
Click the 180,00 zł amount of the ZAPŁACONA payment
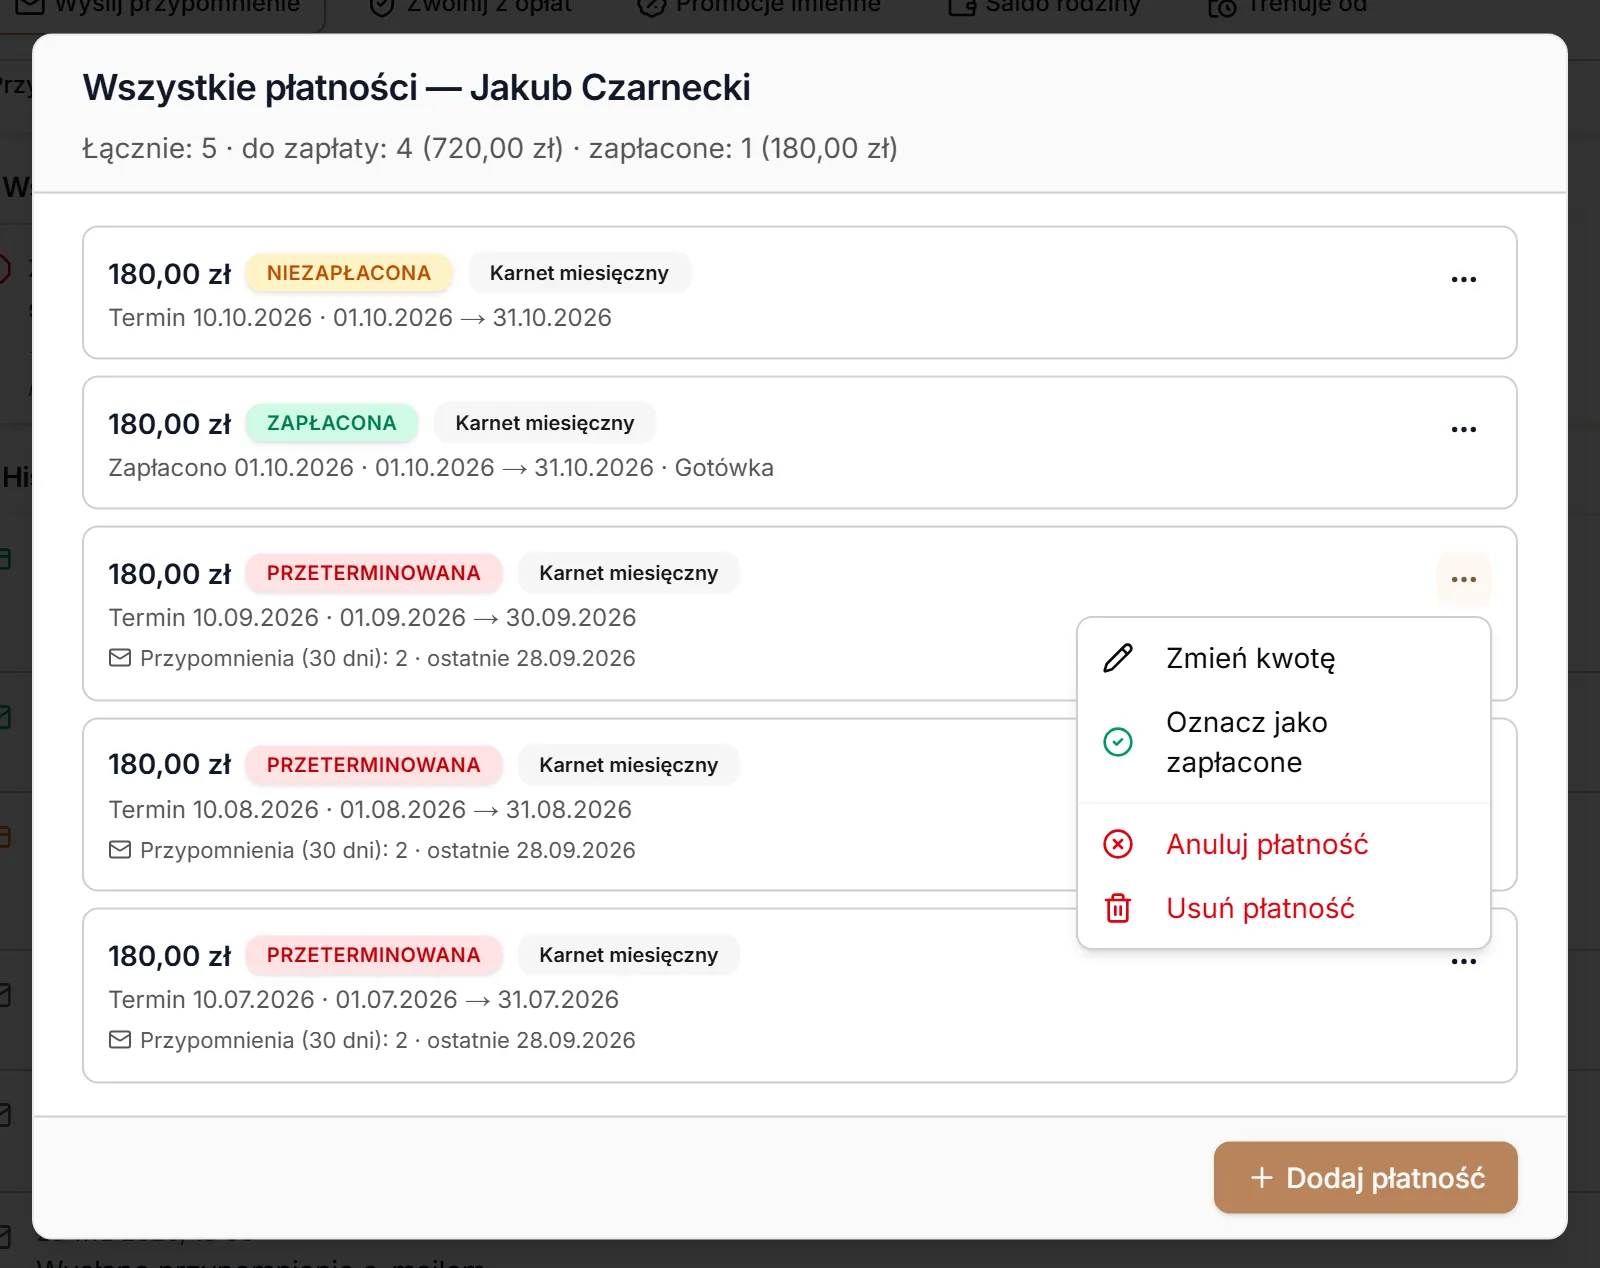pyautogui.click(x=169, y=424)
